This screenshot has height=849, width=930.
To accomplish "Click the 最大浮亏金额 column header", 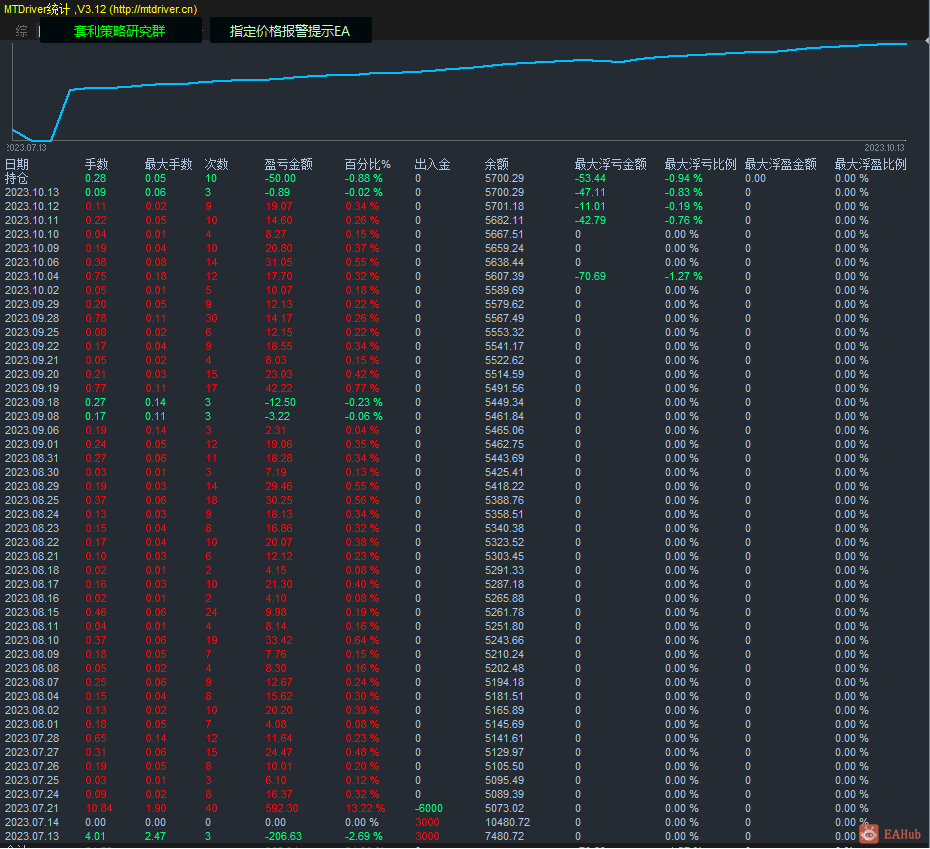I will tap(610, 164).
